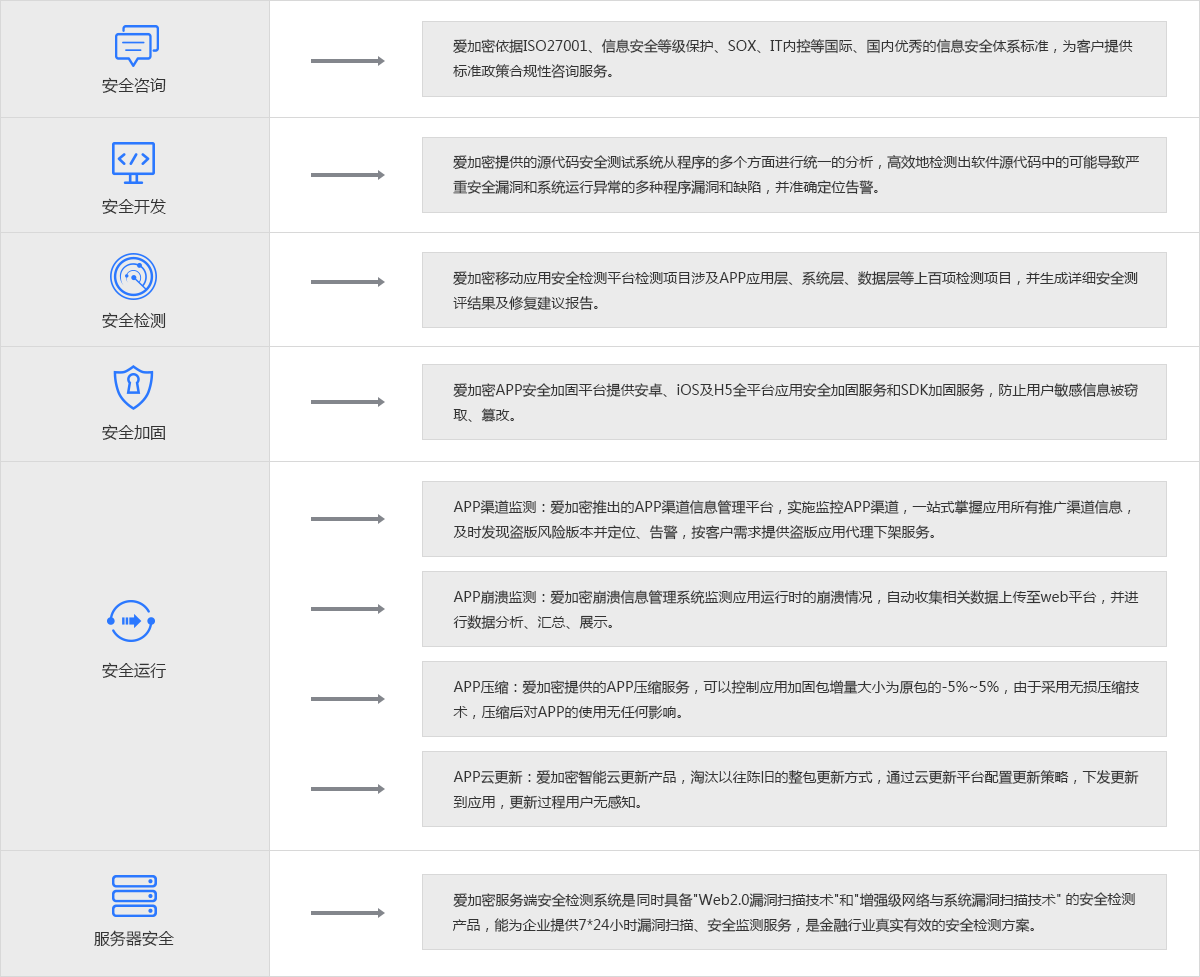Click the APP渠道监测 description box
The height and width of the screenshot is (977, 1200).
coord(794,519)
